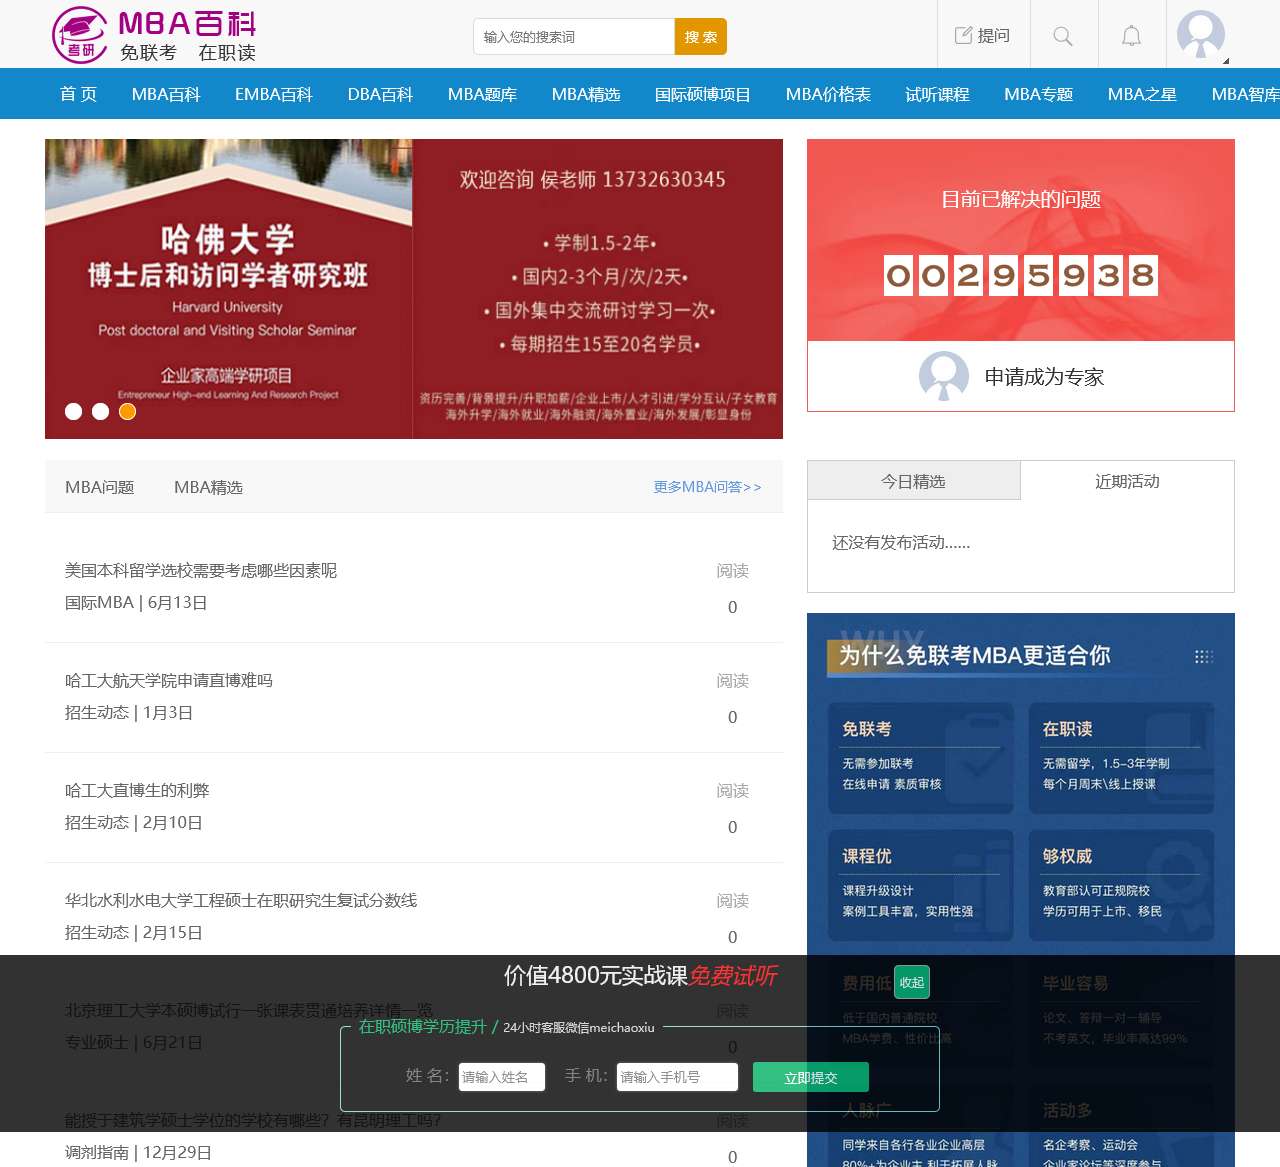Switch to the MBA问题 tab

point(99,487)
